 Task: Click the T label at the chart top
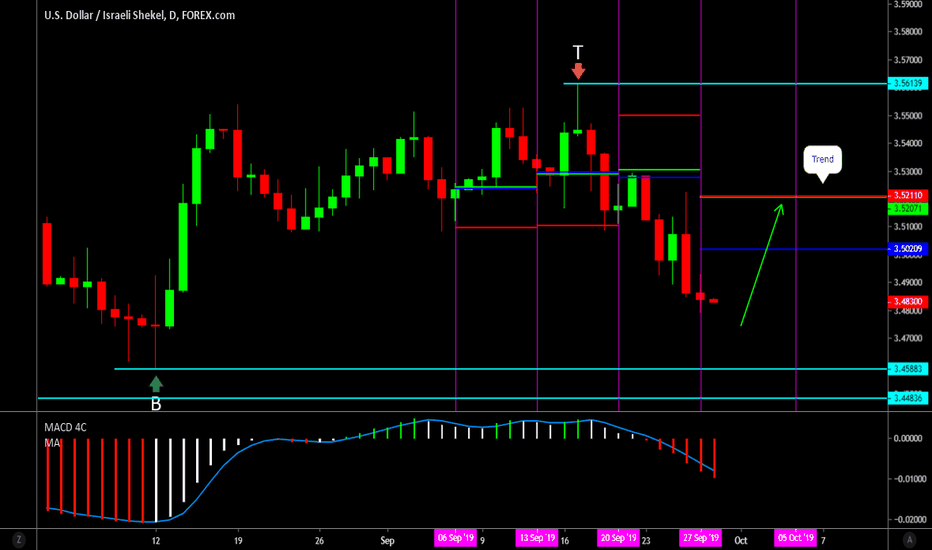578,52
